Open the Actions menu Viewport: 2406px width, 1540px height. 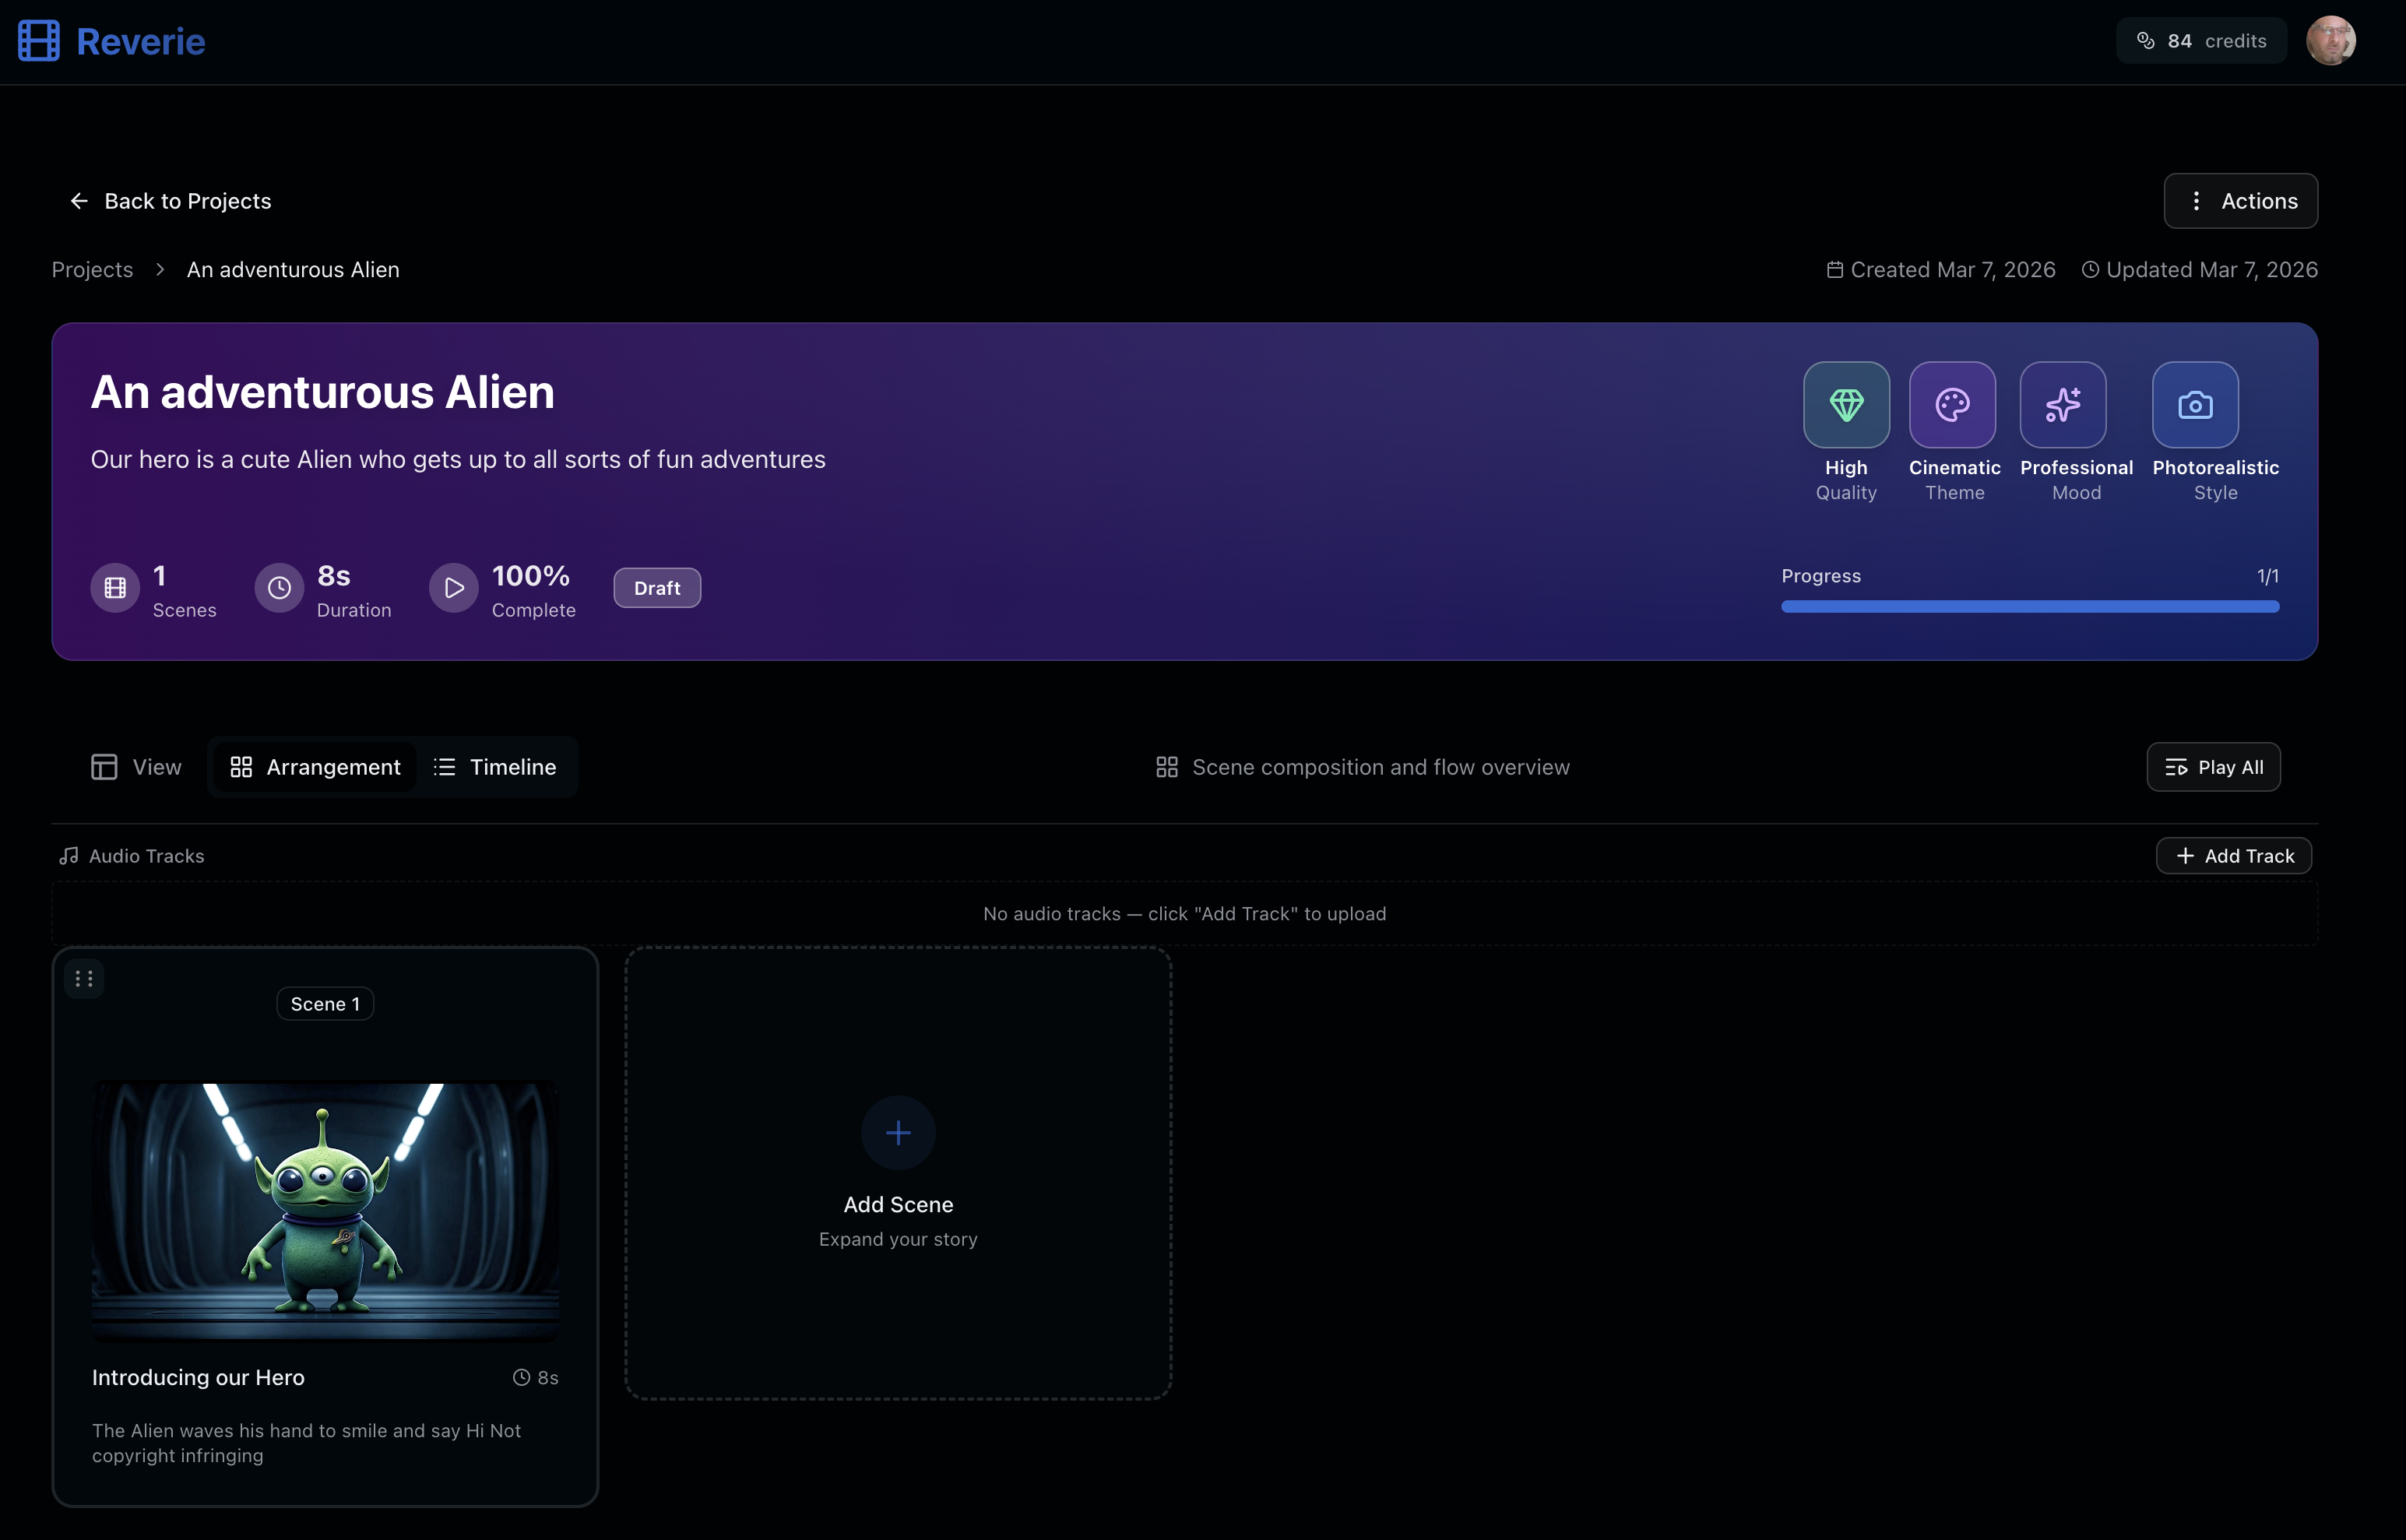(2241, 201)
